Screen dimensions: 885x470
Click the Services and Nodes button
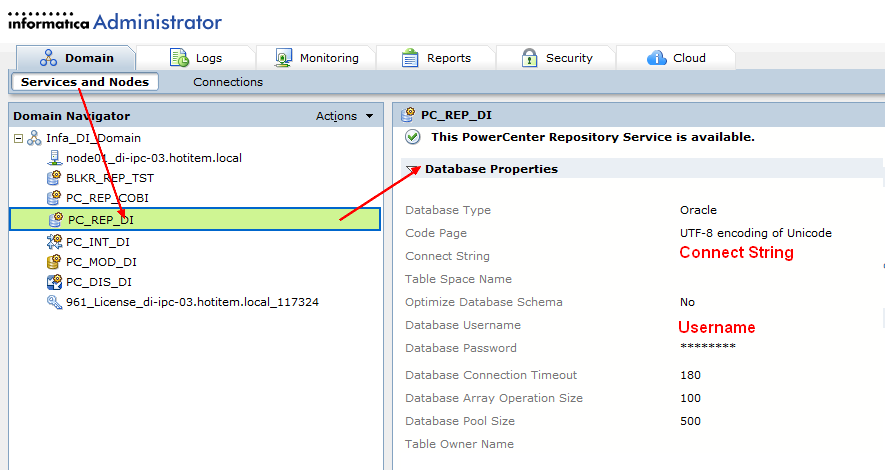point(85,82)
